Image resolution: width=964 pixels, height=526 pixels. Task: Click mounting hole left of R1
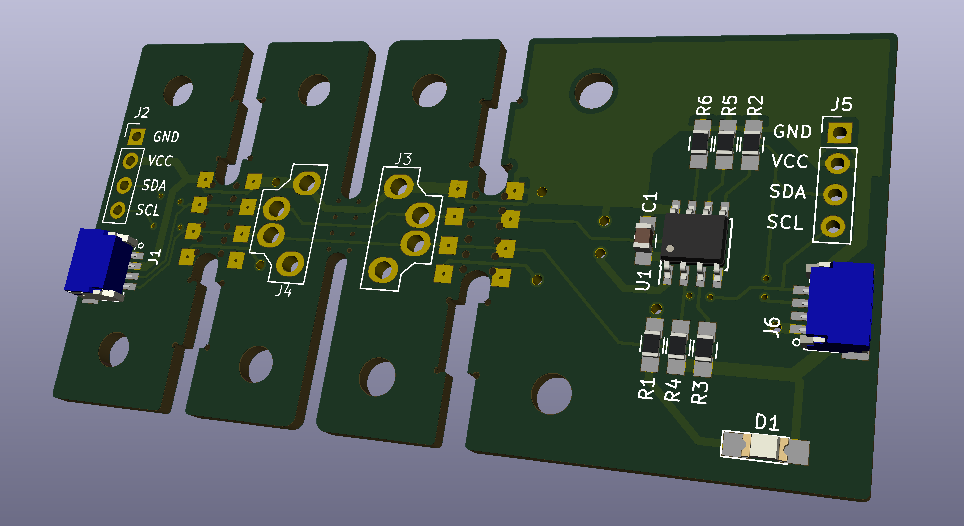(x=551, y=394)
